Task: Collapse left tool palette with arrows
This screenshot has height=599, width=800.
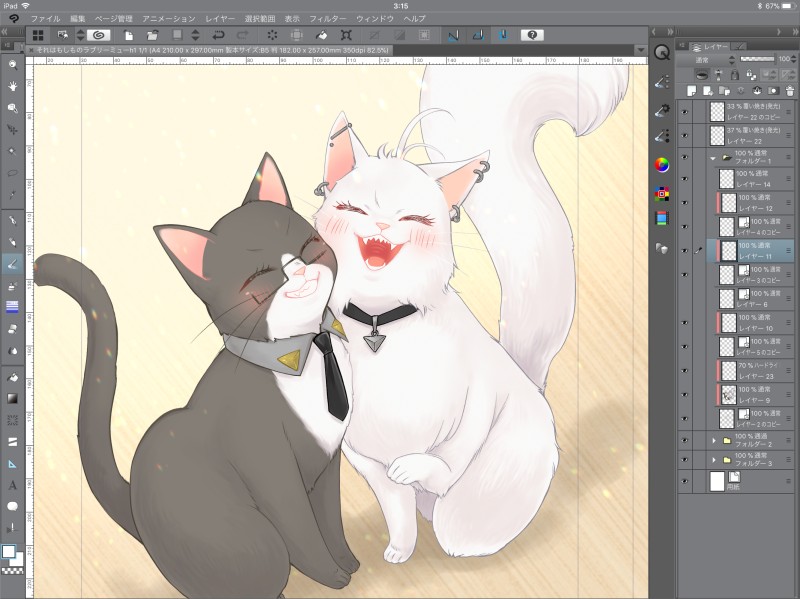Action: [4, 32]
